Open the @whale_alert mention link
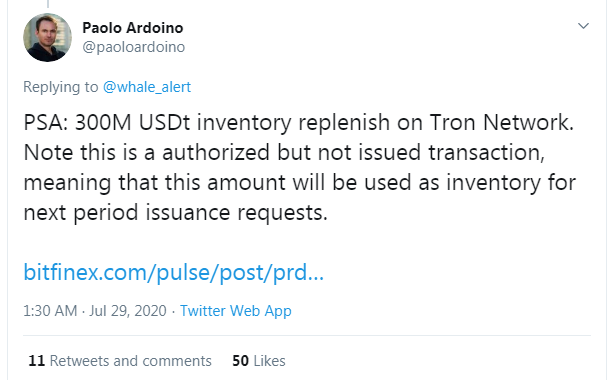Screen dimensions: 609x380 pos(147,87)
